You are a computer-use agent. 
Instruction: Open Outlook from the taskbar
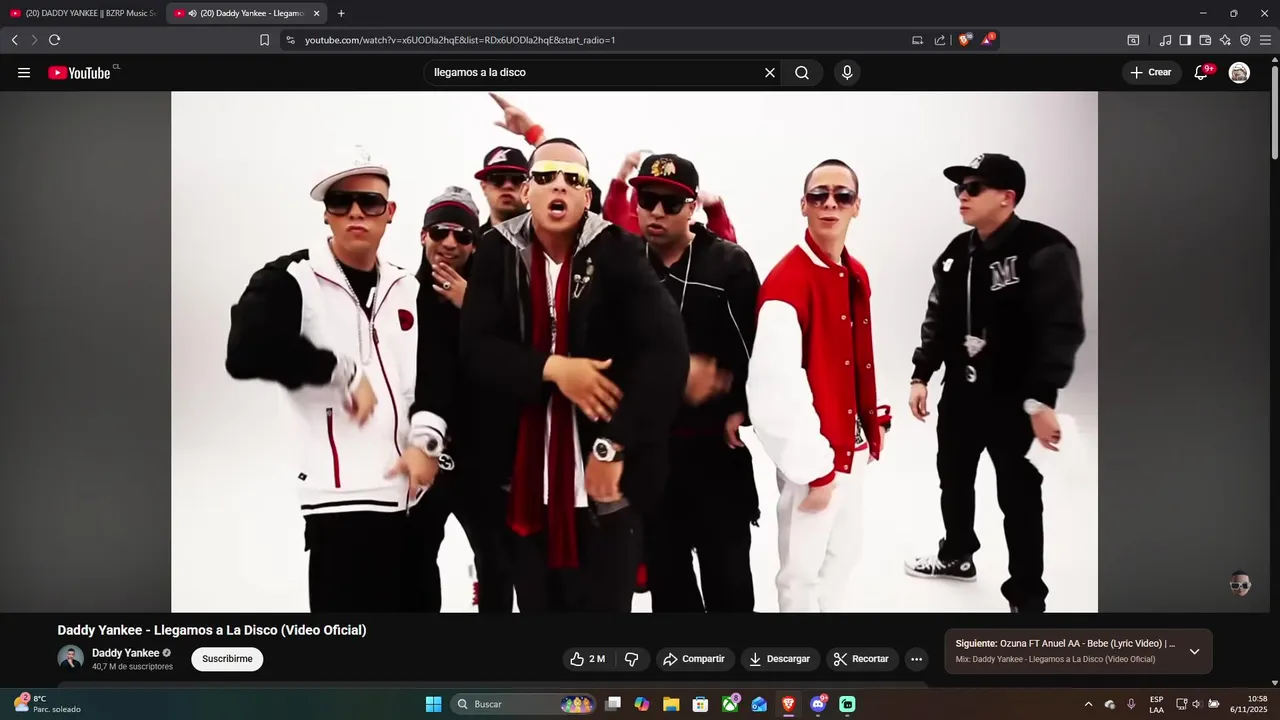(x=759, y=704)
